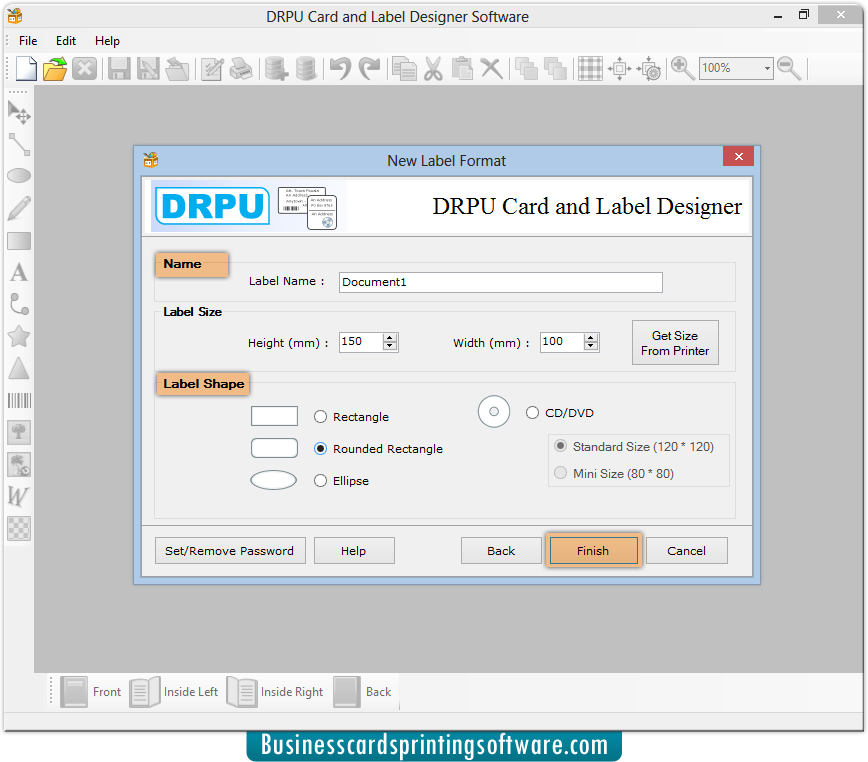Select Mini Size (80 * 80) option
868x762 pixels.
(x=561, y=473)
